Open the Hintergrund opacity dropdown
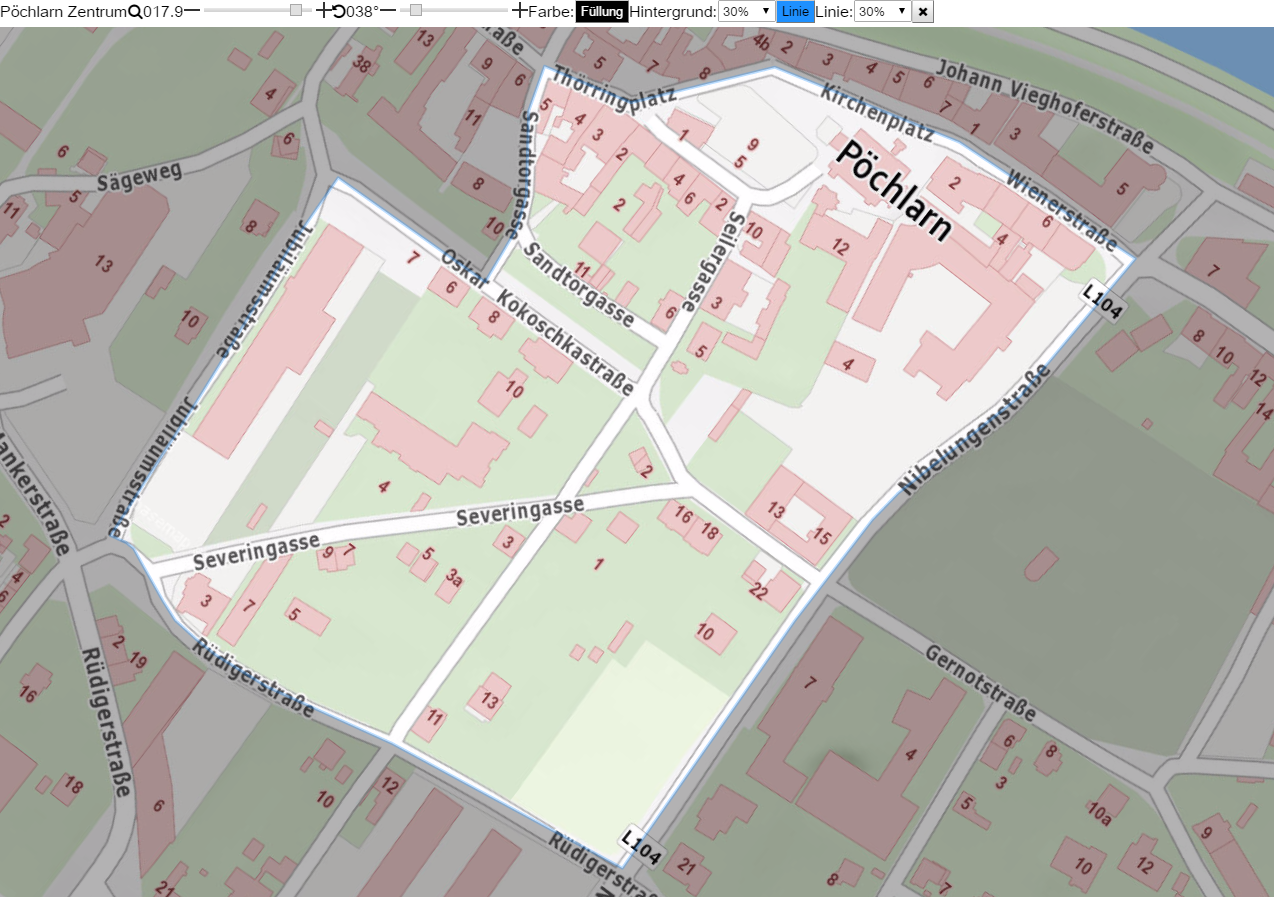 747,12
